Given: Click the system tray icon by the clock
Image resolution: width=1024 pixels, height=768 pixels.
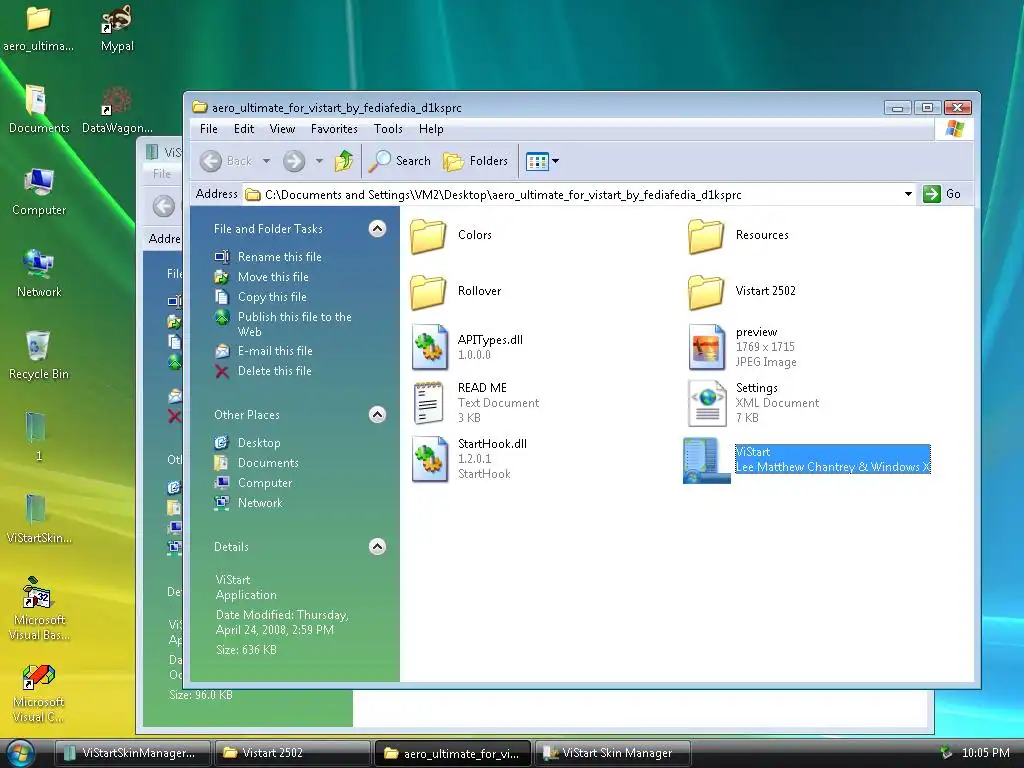Looking at the screenshot, I should pyautogui.click(x=945, y=753).
